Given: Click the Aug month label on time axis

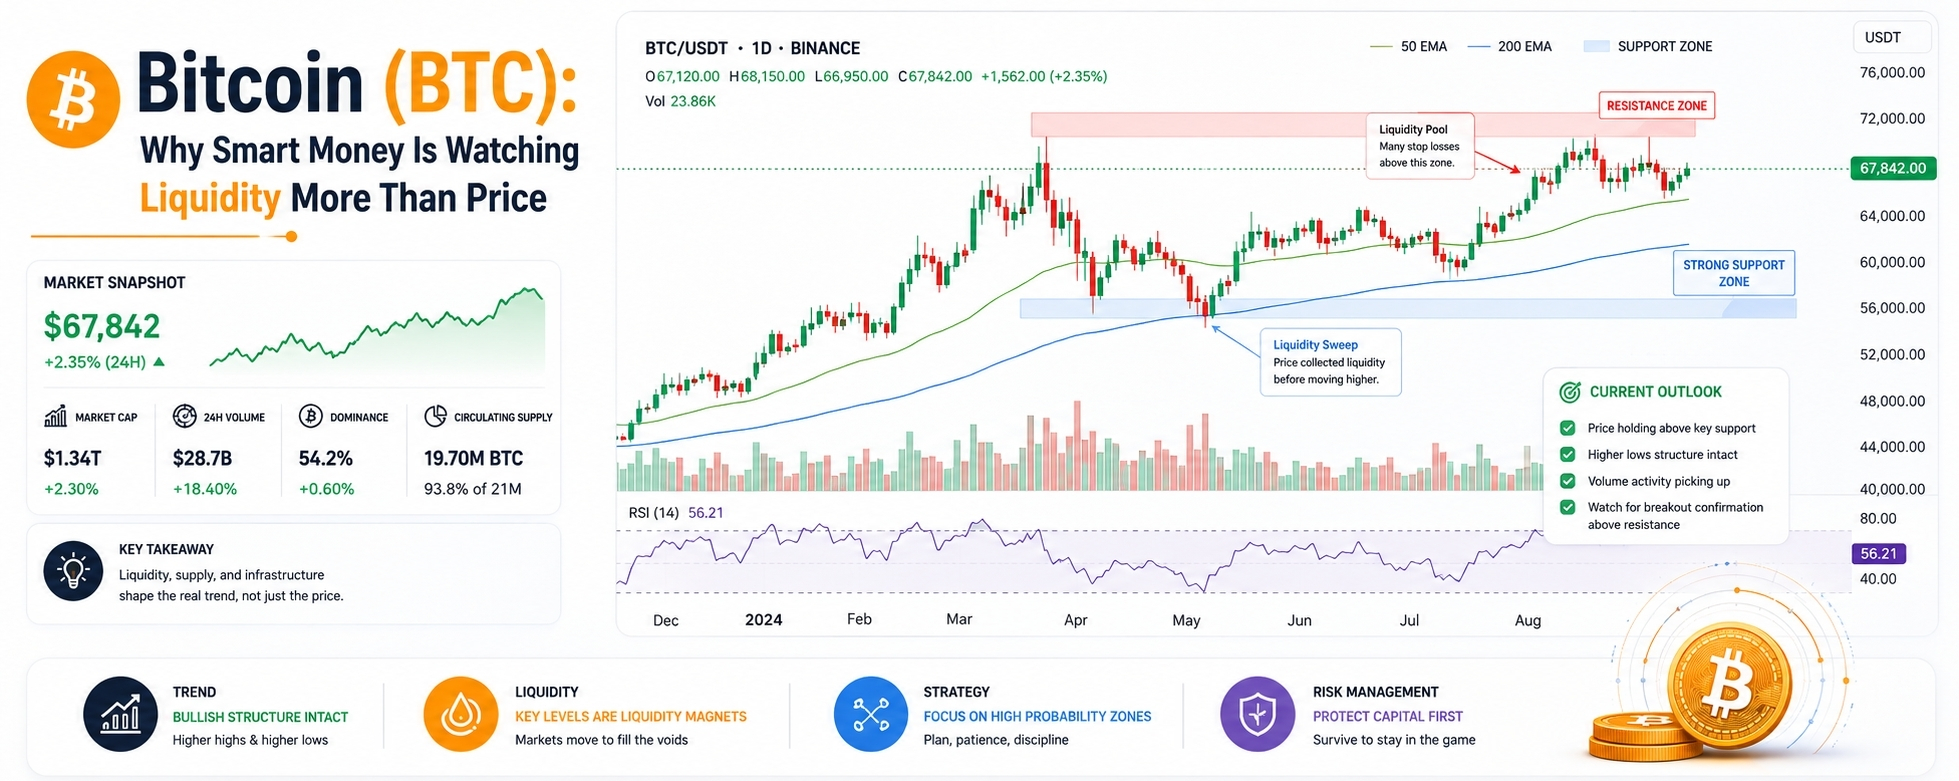Looking at the screenshot, I should point(1528,620).
